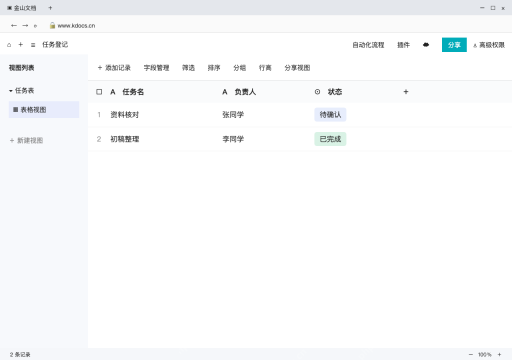Click the browser back arrow
The height and width of the screenshot is (360, 512).
pos(14,25)
